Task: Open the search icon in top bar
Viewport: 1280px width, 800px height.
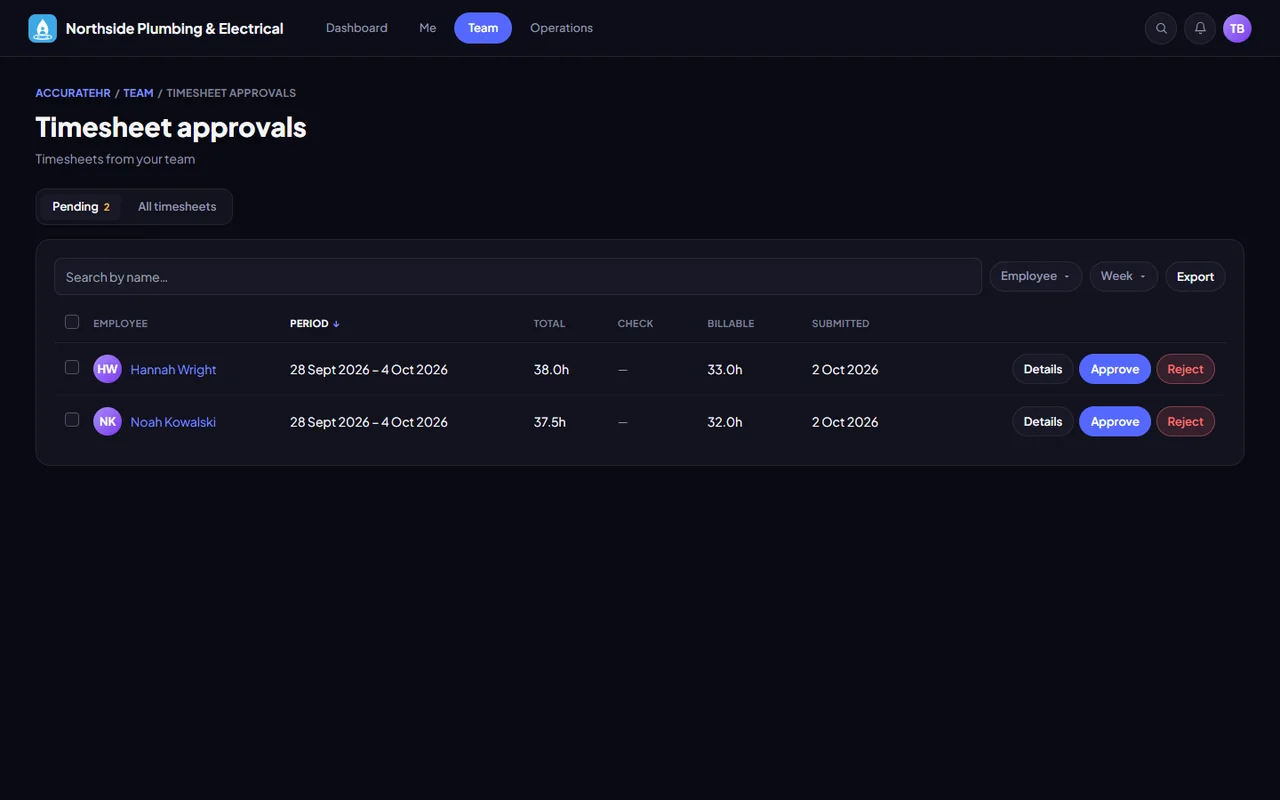Action: (x=1161, y=28)
